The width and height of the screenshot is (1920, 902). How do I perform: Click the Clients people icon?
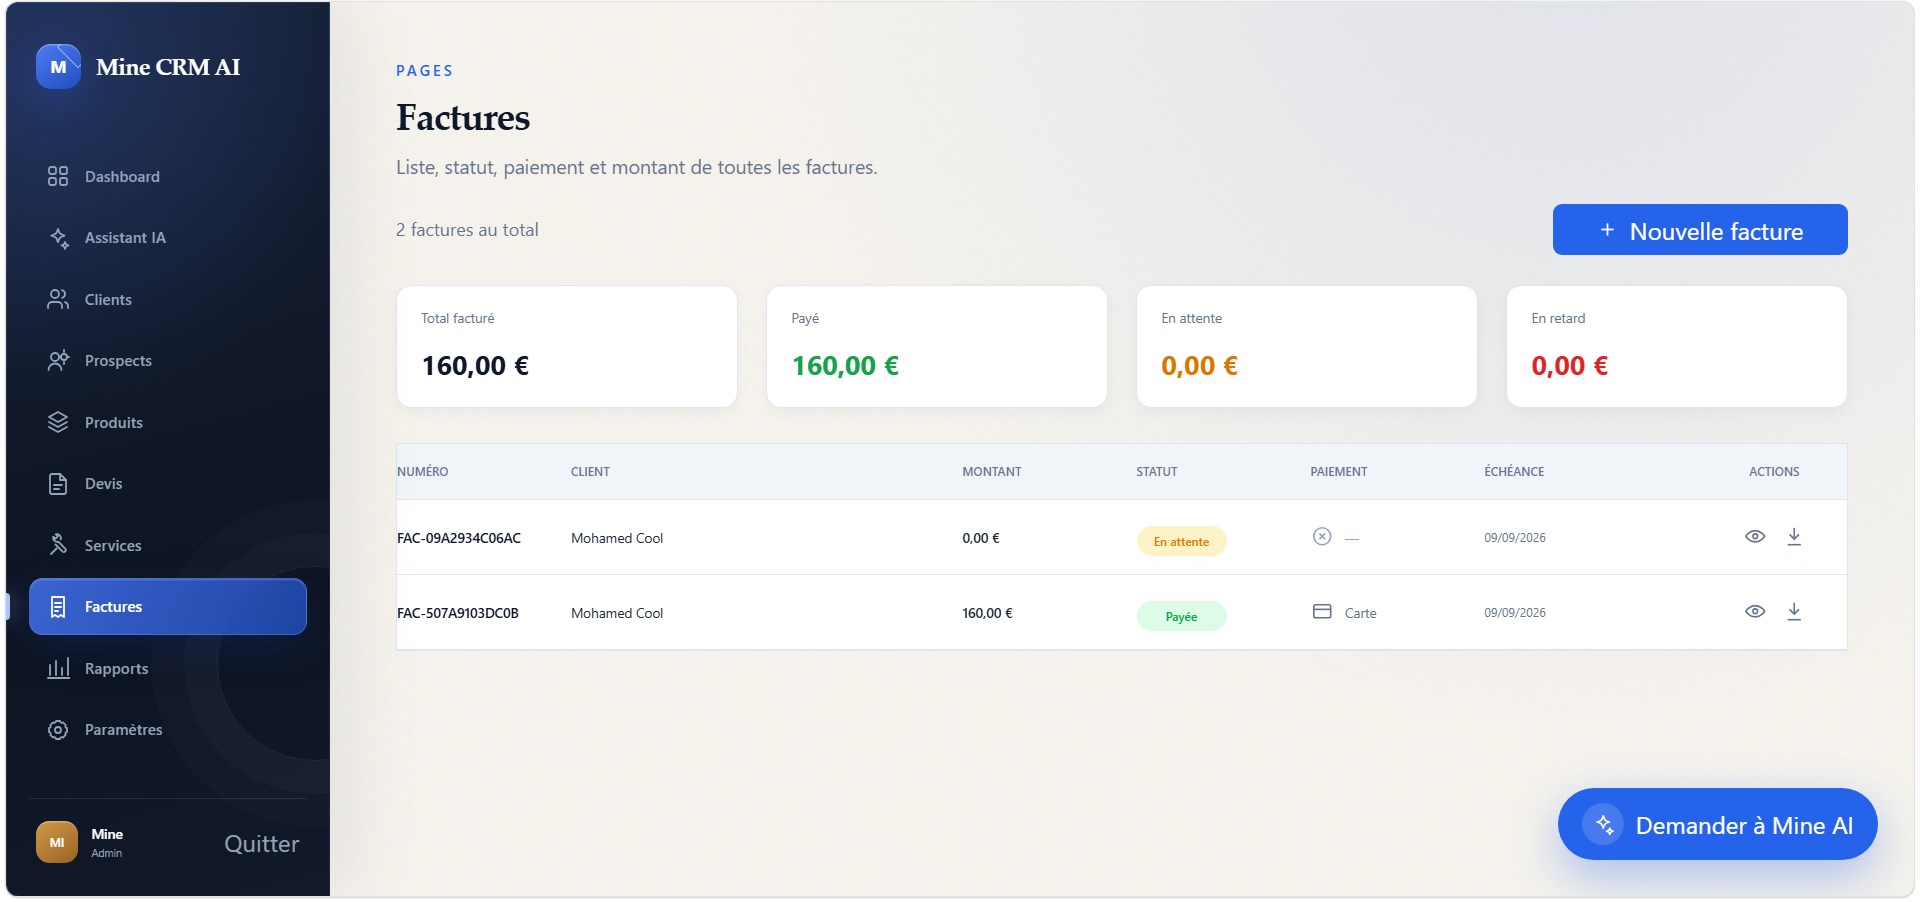[x=58, y=299]
